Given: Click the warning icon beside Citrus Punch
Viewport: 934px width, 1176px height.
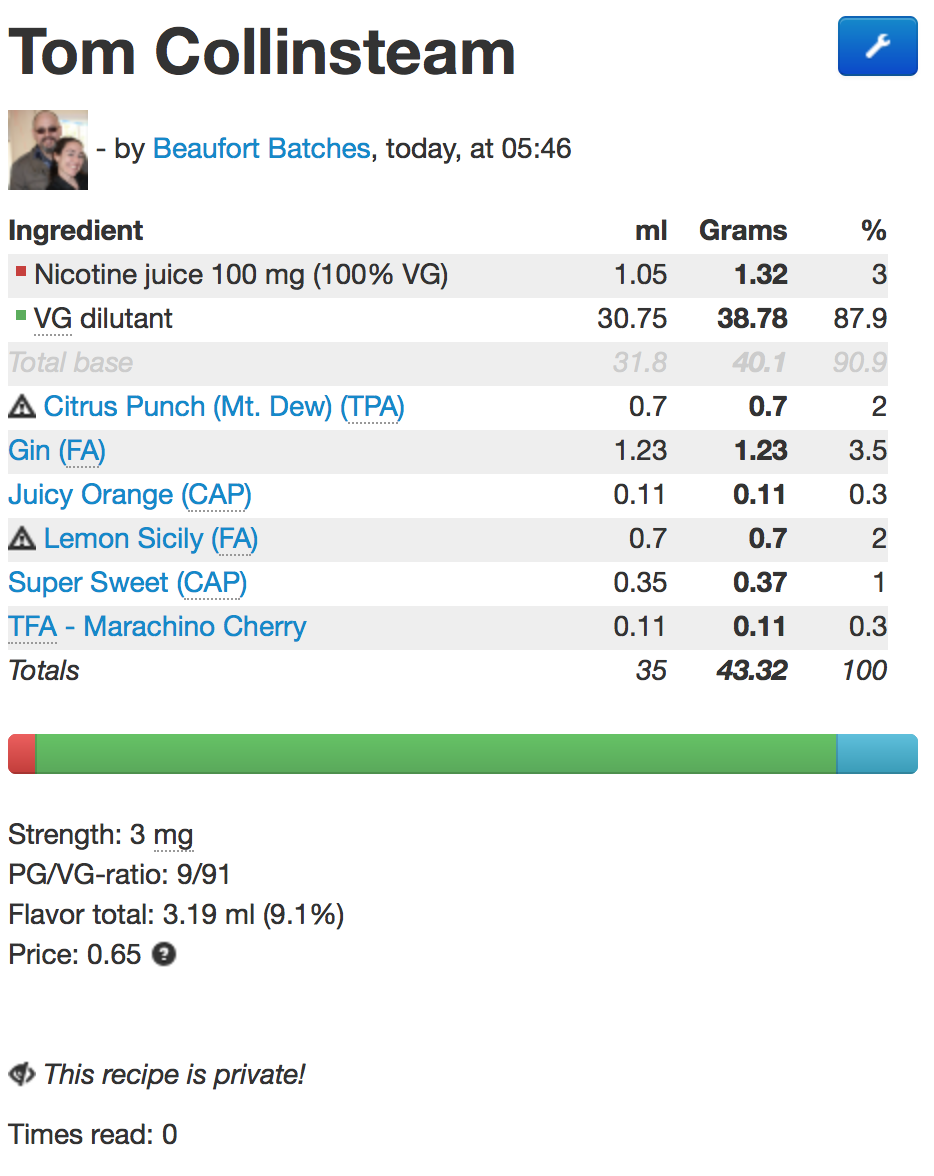Looking at the screenshot, I should [21, 407].
